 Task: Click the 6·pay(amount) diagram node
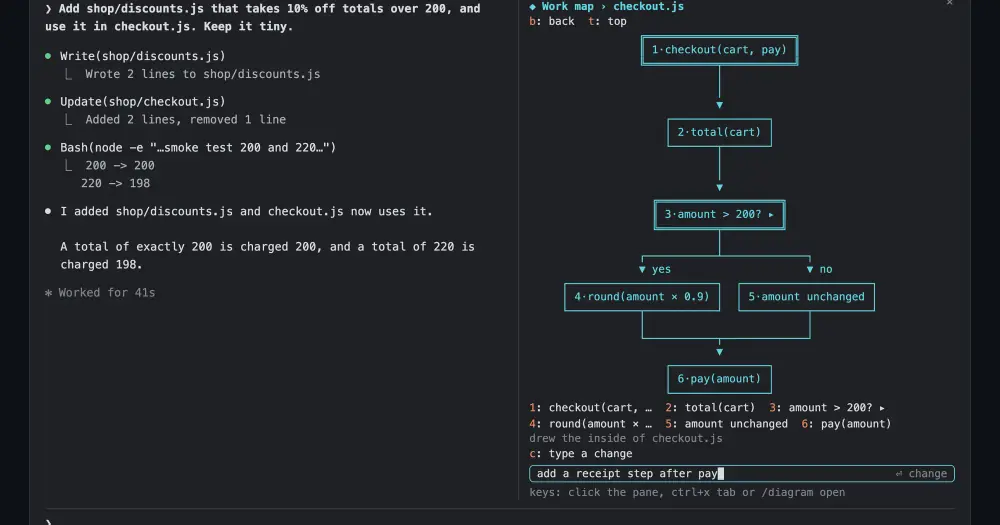tap(719, 379)
